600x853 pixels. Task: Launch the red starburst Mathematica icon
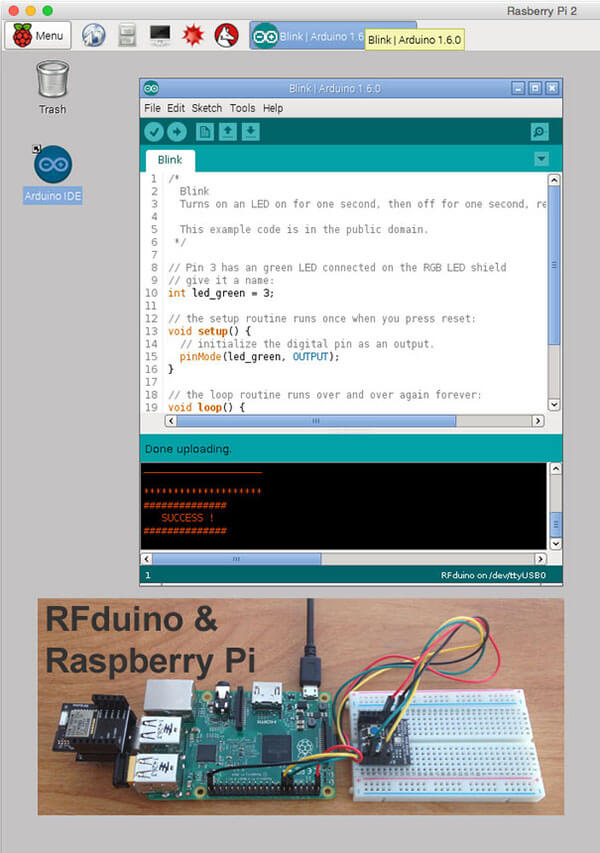(x=193, y=35)
